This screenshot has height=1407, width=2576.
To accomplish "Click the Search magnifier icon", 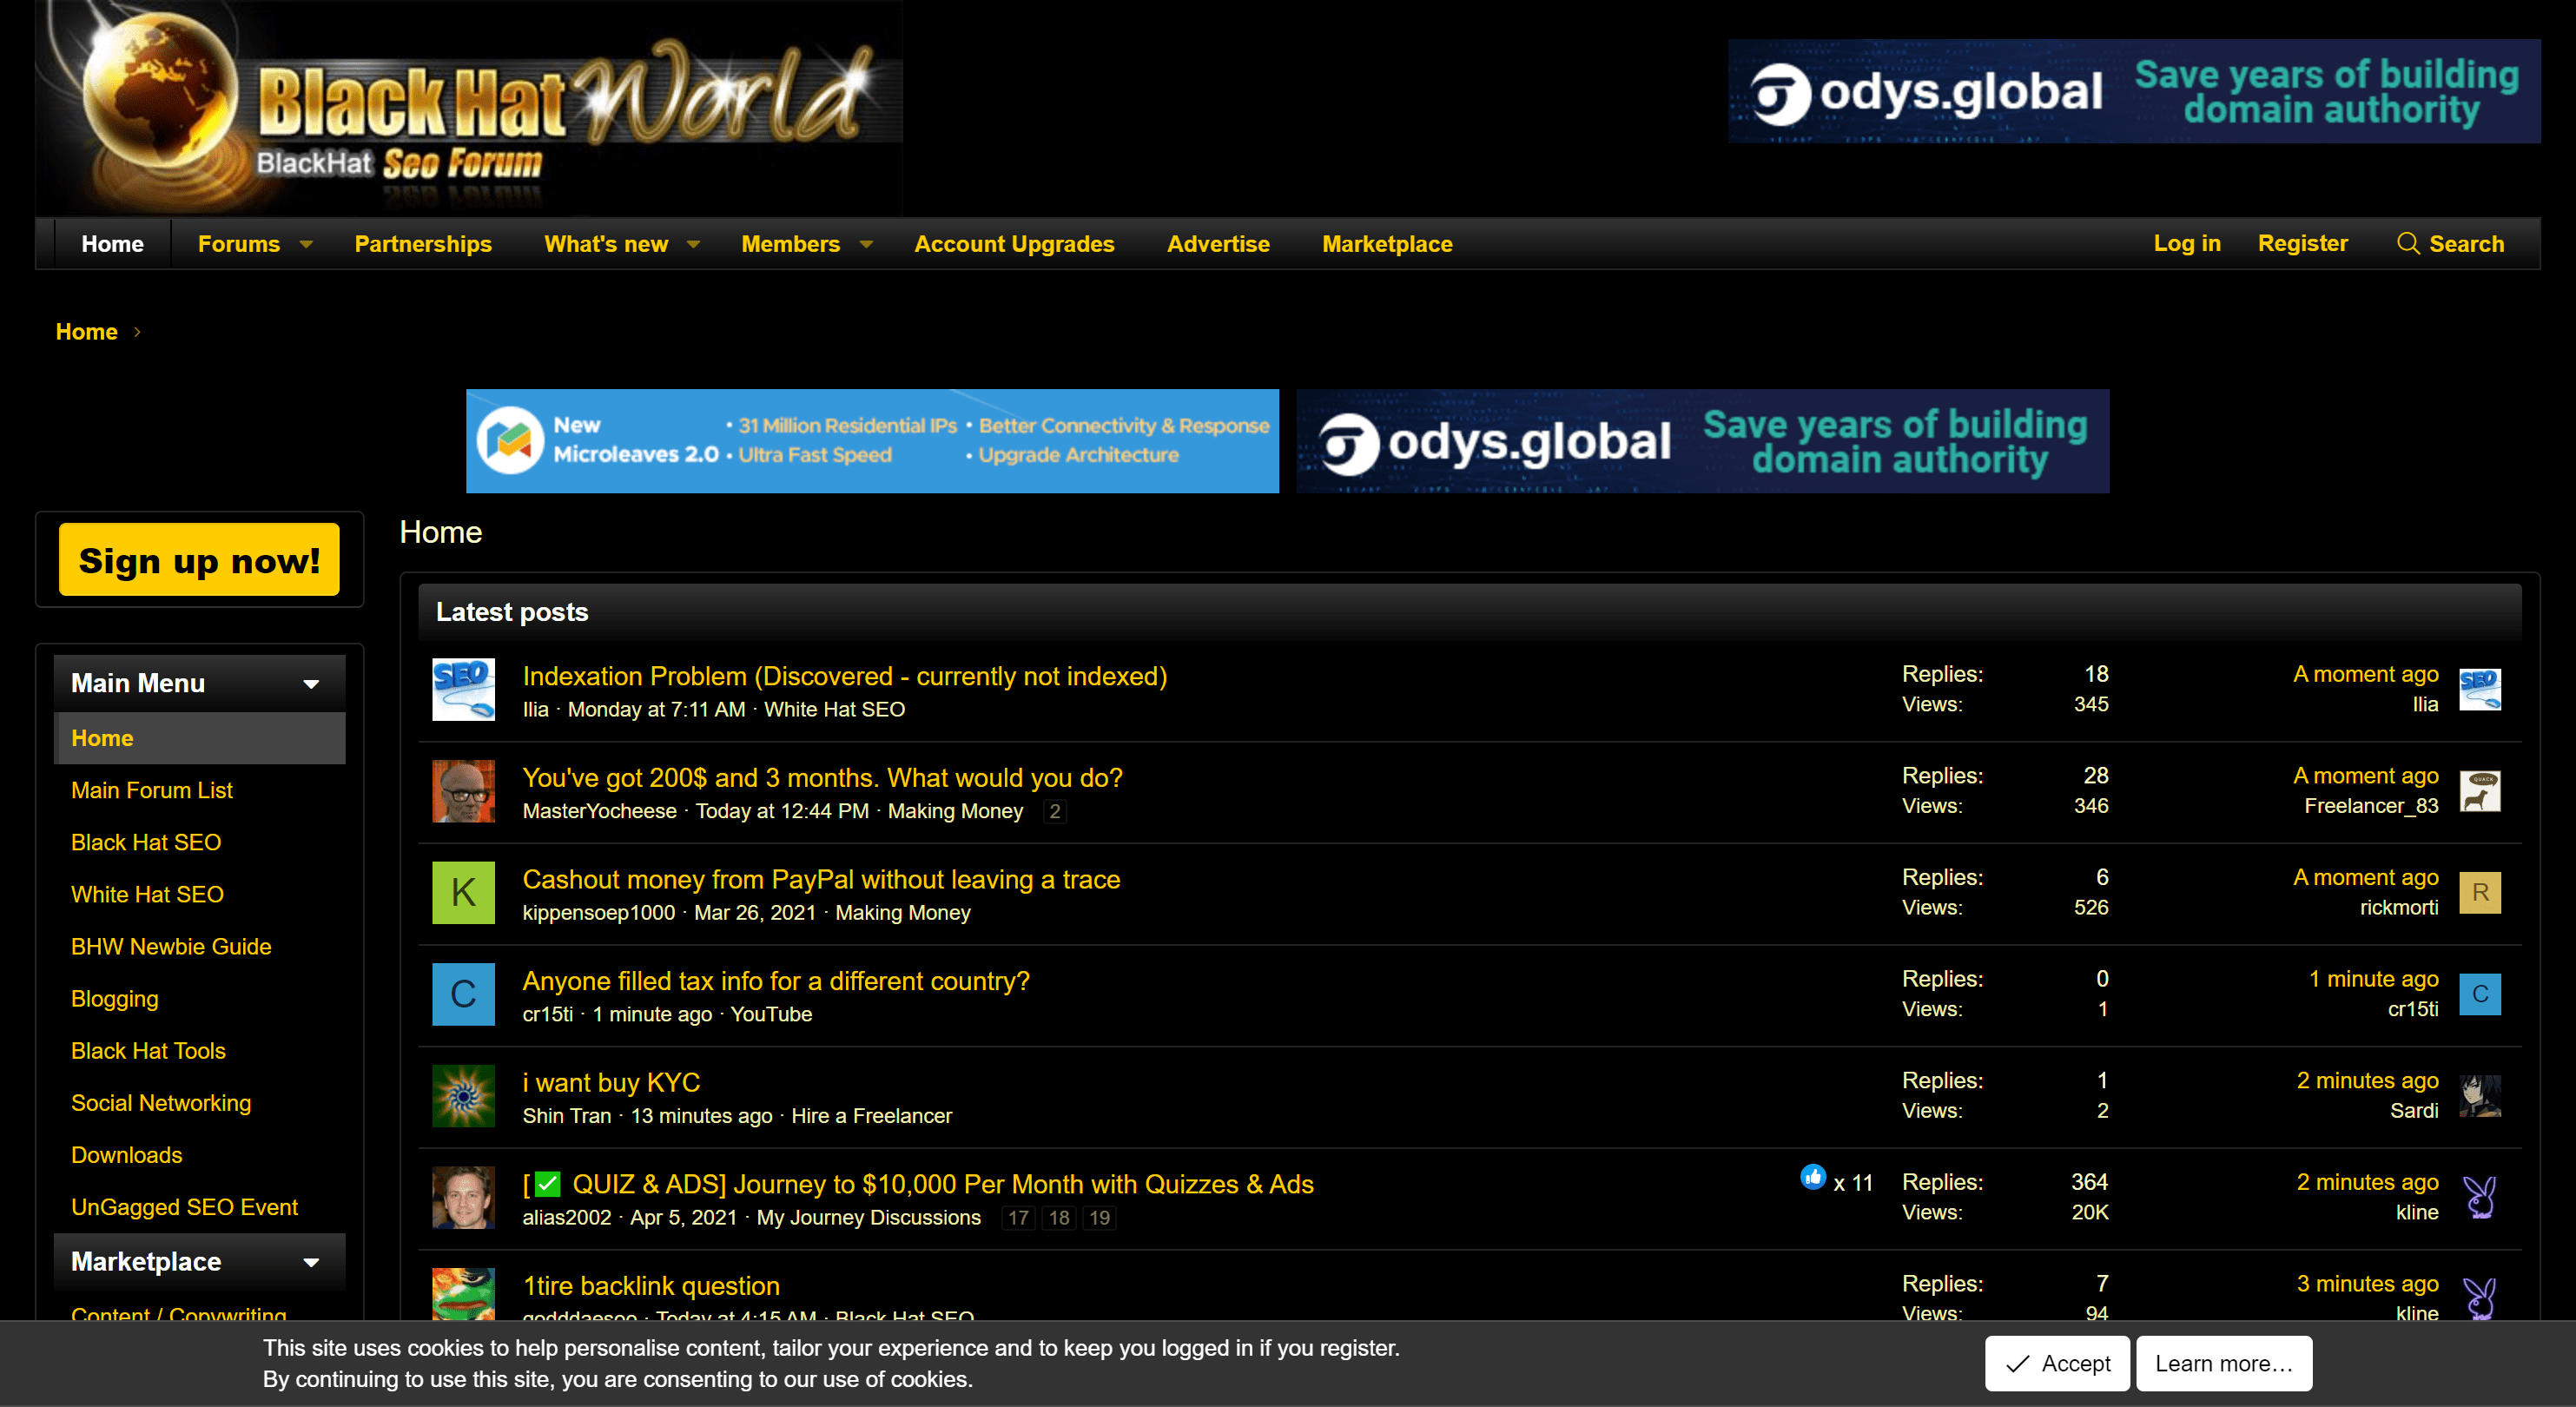I will (x=2408, y=244).
